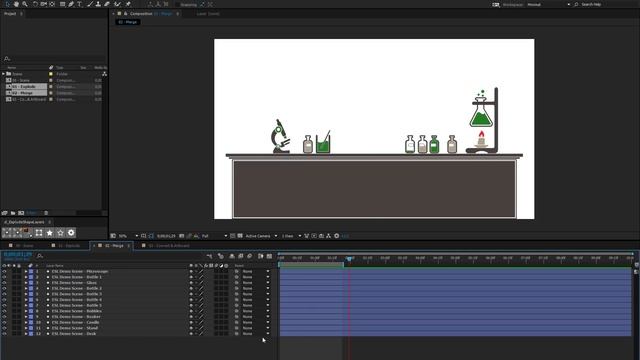Select the Eraser tool

tap(107, 4)
